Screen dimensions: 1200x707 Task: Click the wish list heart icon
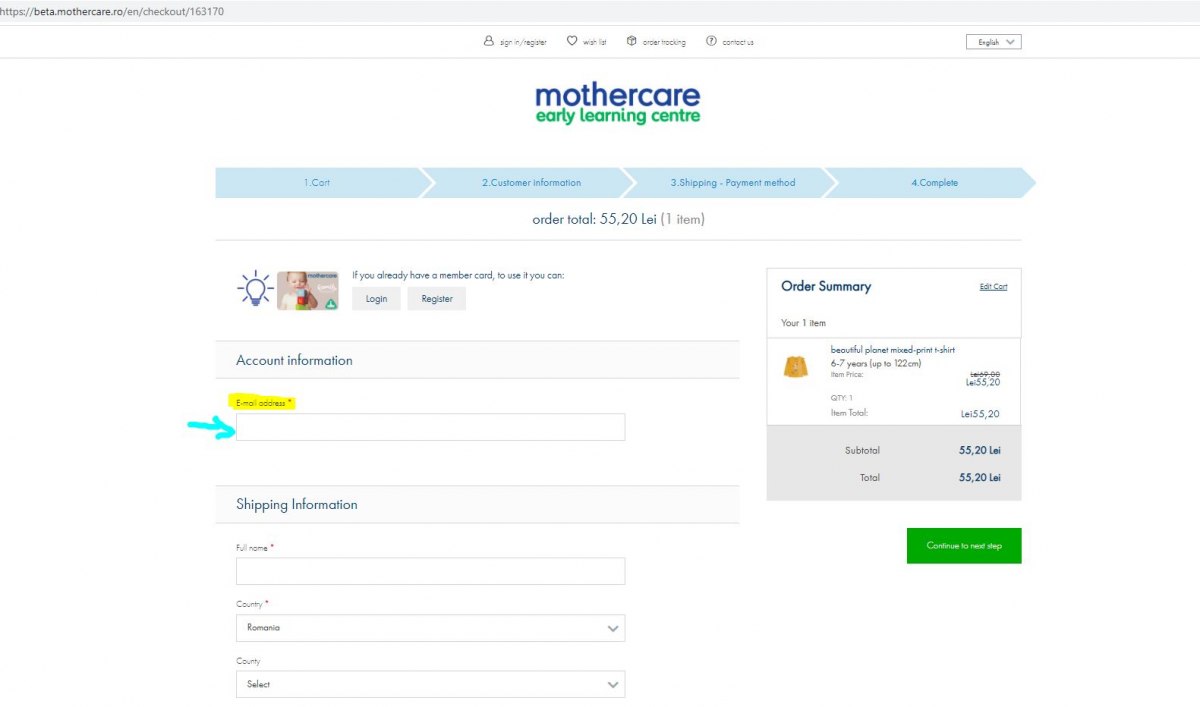tap(572, 42)
